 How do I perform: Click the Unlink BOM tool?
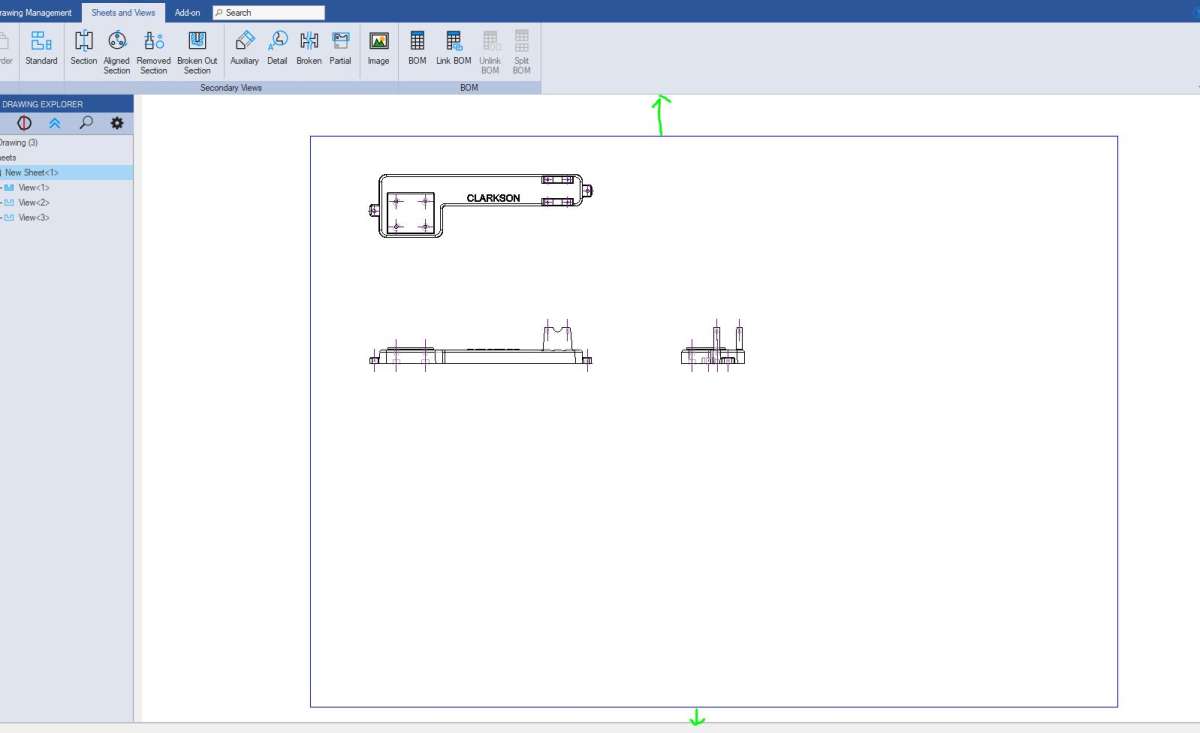490,52
